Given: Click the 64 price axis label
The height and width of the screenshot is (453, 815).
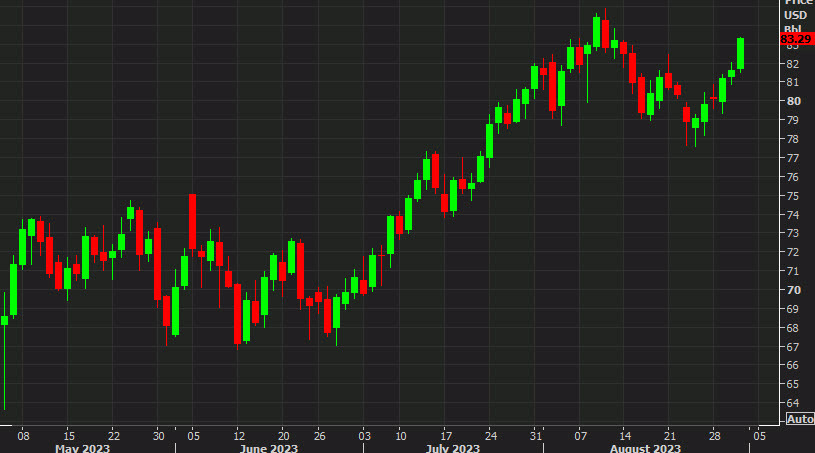Looking at the screenshot, I should coord(793,403).
